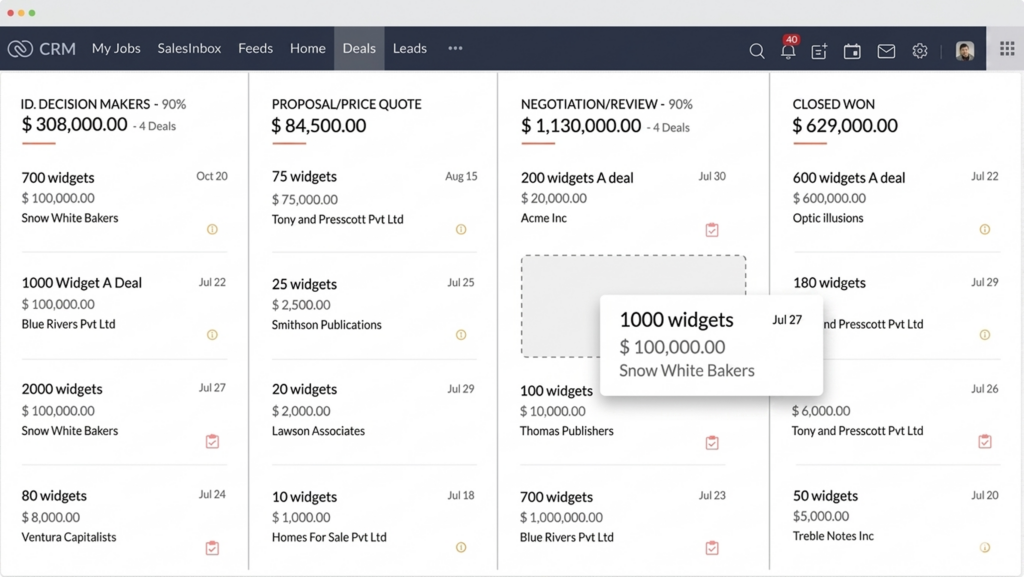1024x577 pixels.
Task: Click info icon on 180 widgets deal
Action: coord(985,335)
